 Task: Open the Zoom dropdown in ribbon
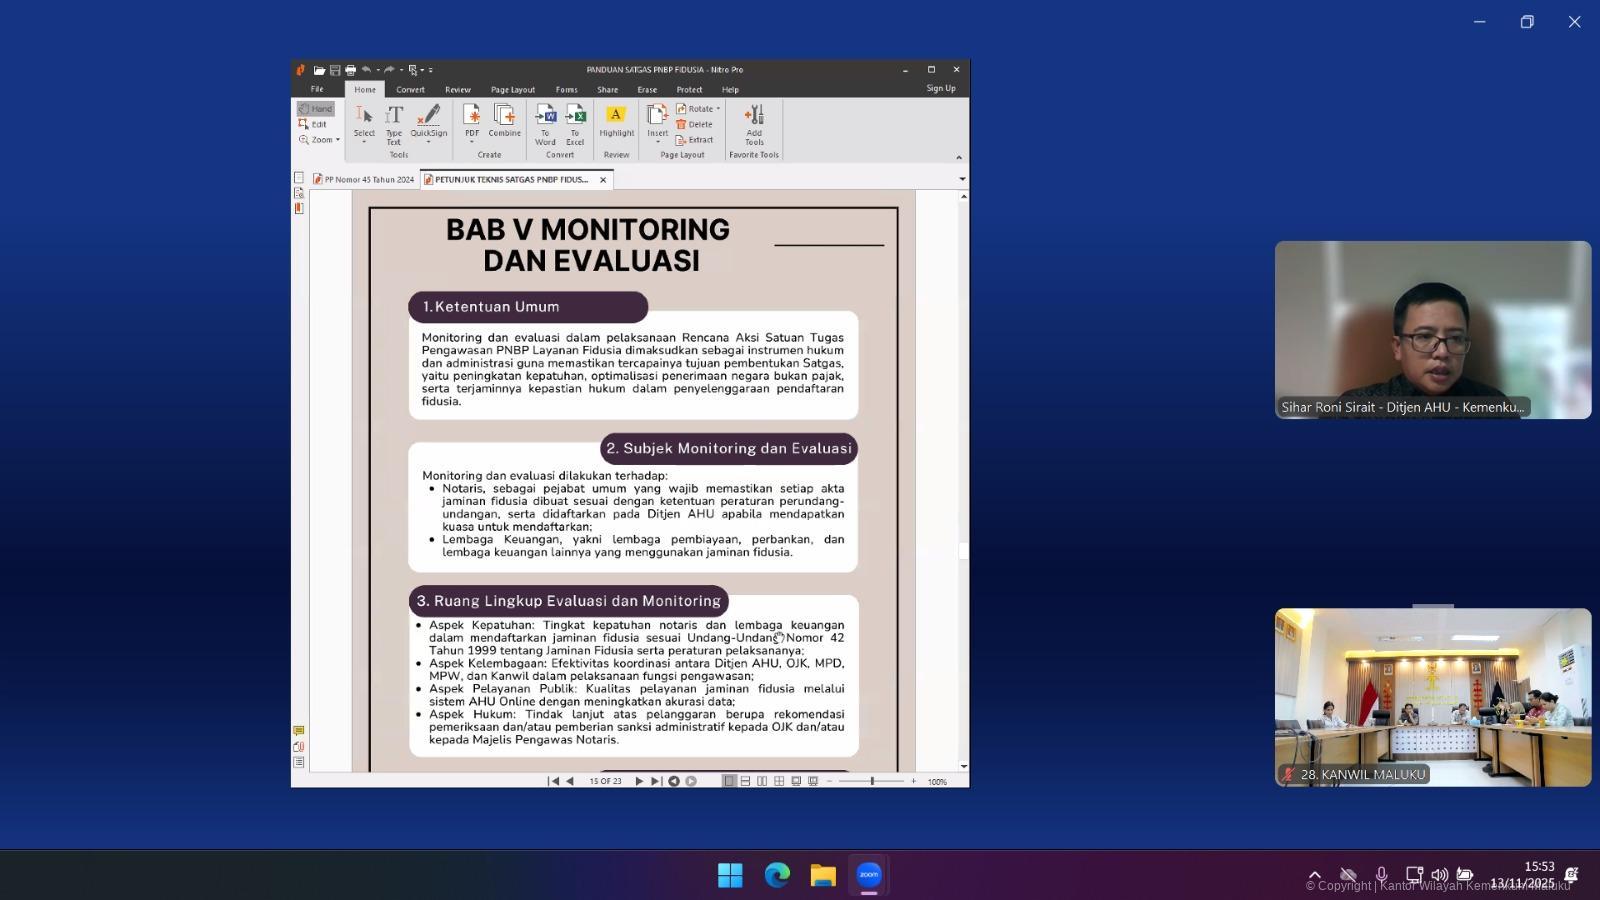[x=322, y=140]
